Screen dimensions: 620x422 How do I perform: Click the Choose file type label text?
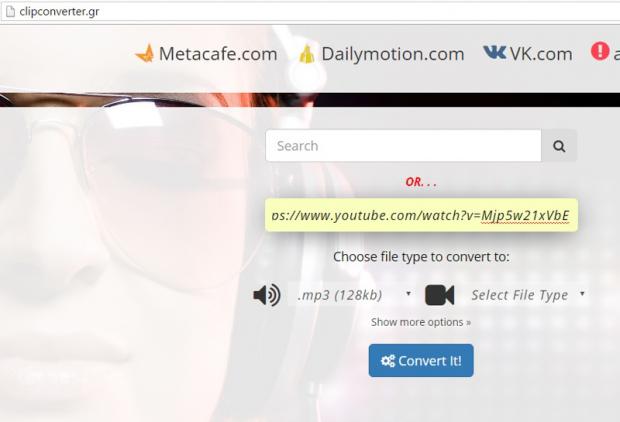421,257
